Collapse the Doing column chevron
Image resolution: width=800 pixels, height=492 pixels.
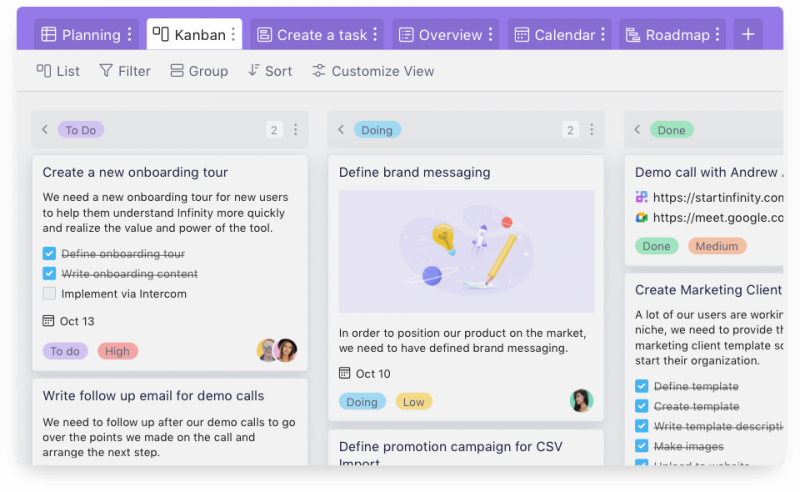[341, 130]
